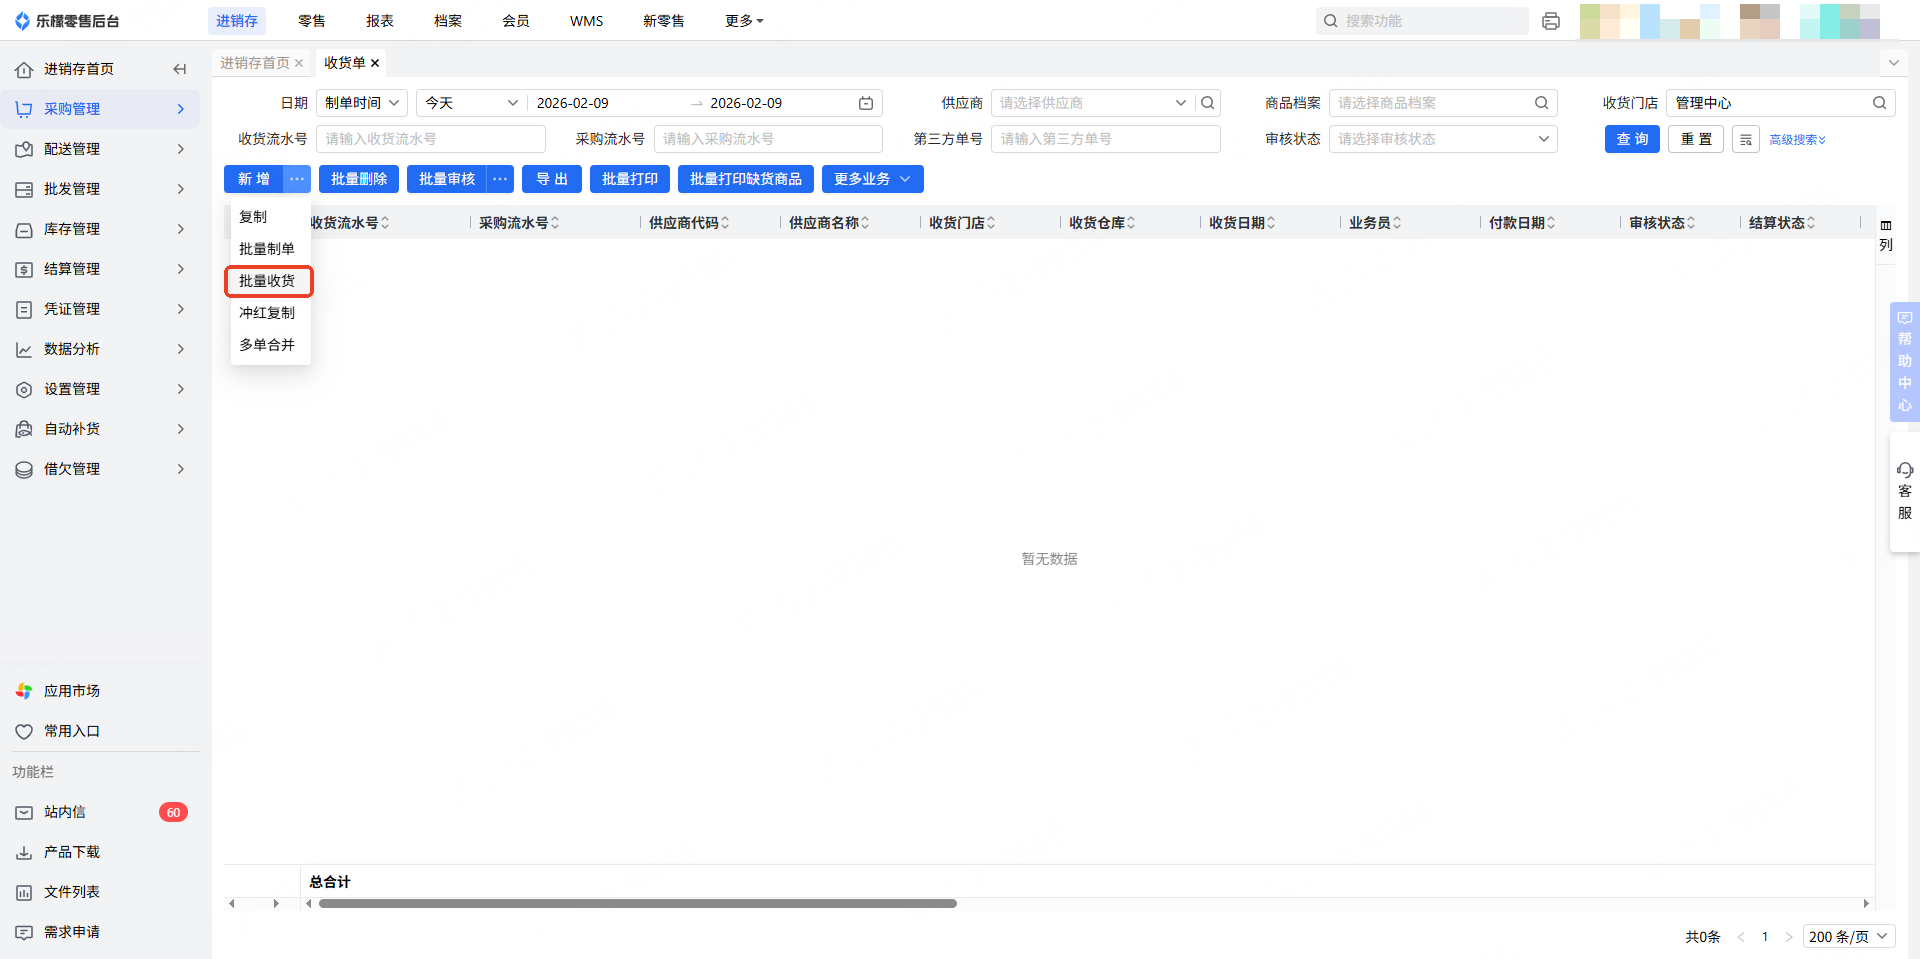Select 批量制单 from the dropdown menu
Viewport: 1920px width, 959px height.
pos(267,249)
